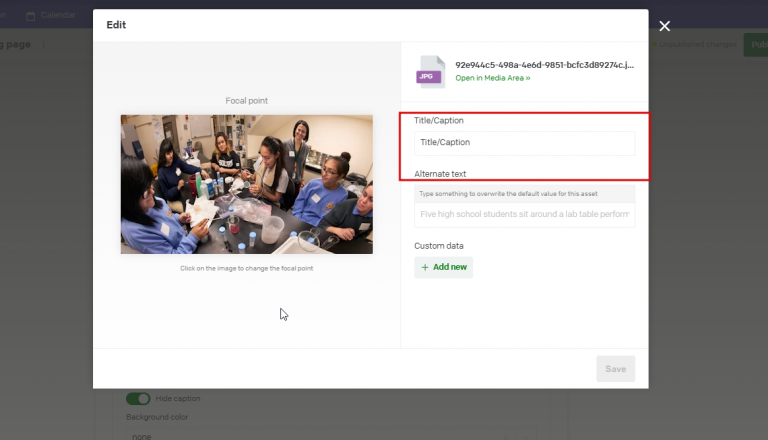Click the JPG file type icon
This screenshot has width=768, height=440.
[x=431, y=72]
